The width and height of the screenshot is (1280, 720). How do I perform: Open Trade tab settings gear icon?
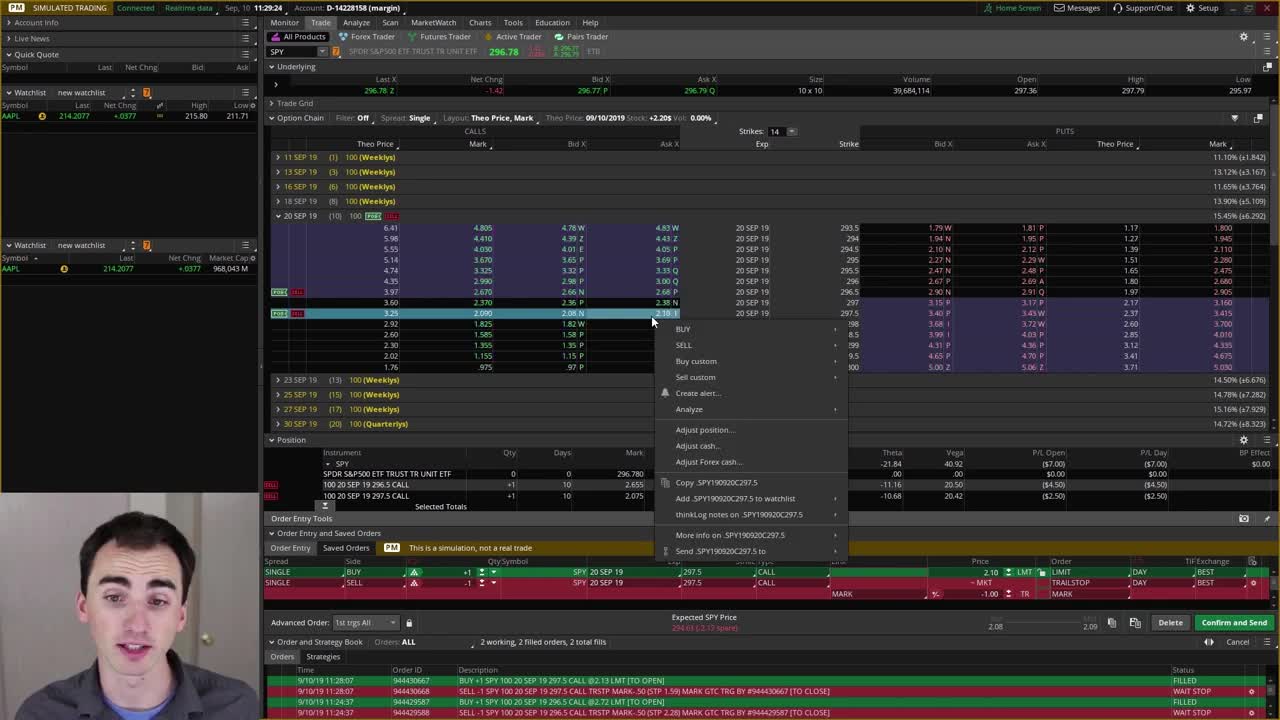pyautogui.click(x=1244, y=37)
